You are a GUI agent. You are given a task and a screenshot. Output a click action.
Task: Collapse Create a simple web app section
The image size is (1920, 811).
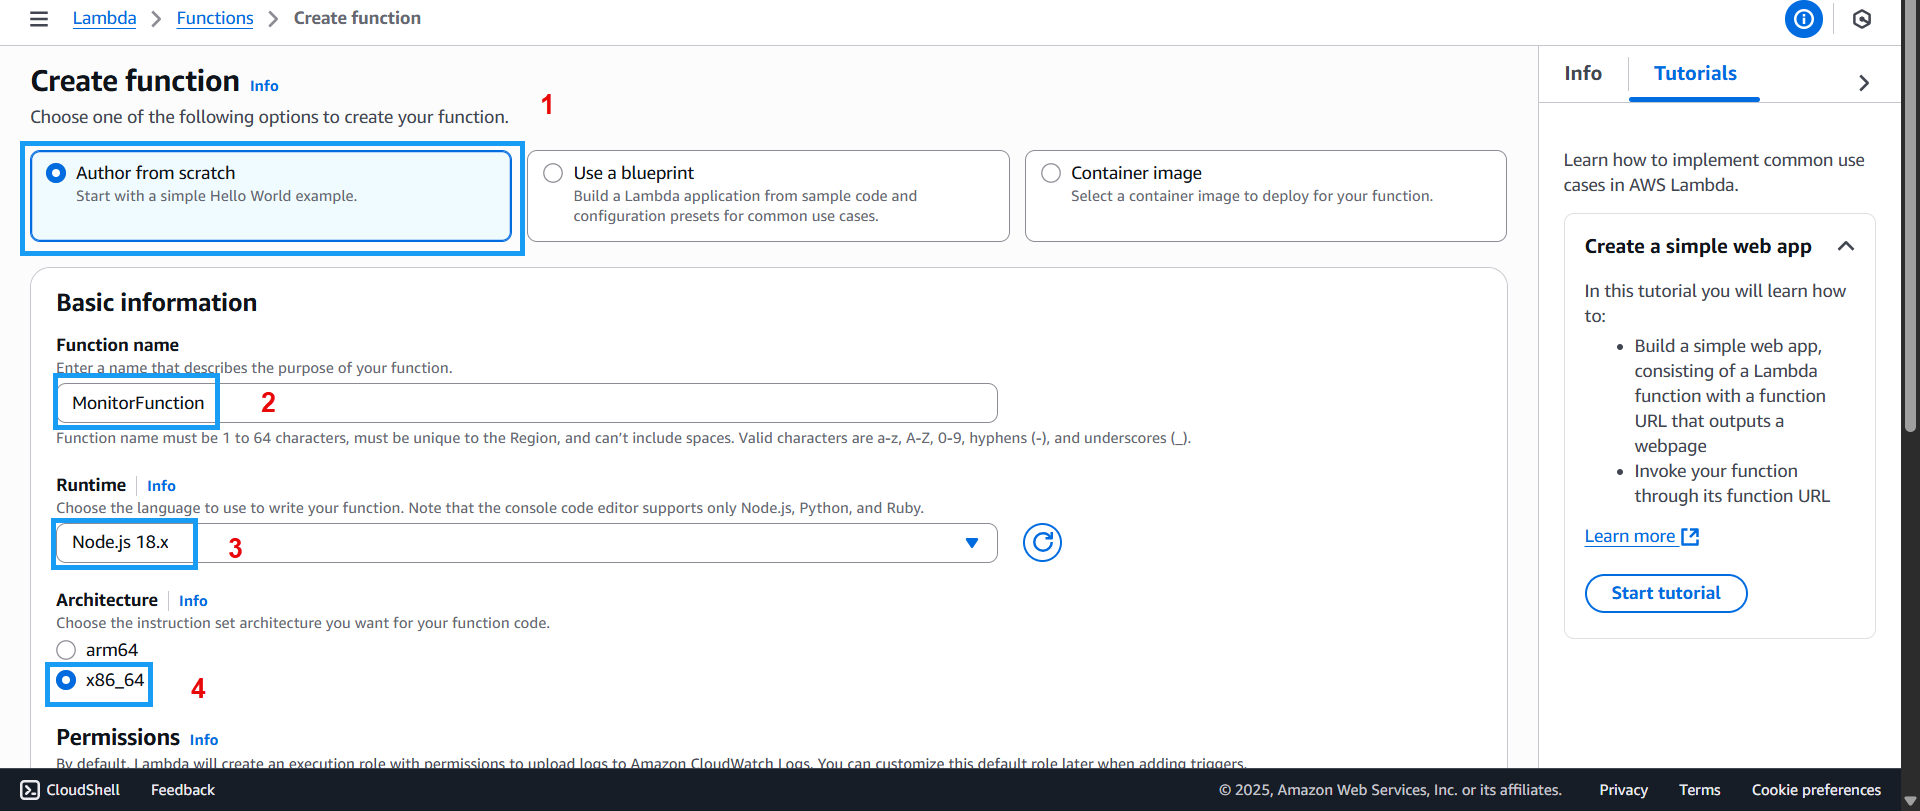1845,247
